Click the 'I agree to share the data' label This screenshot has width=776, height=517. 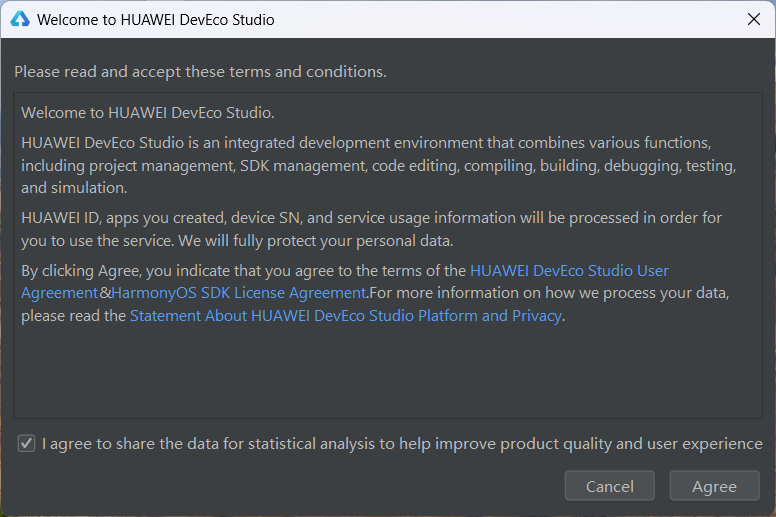point(402,444)
